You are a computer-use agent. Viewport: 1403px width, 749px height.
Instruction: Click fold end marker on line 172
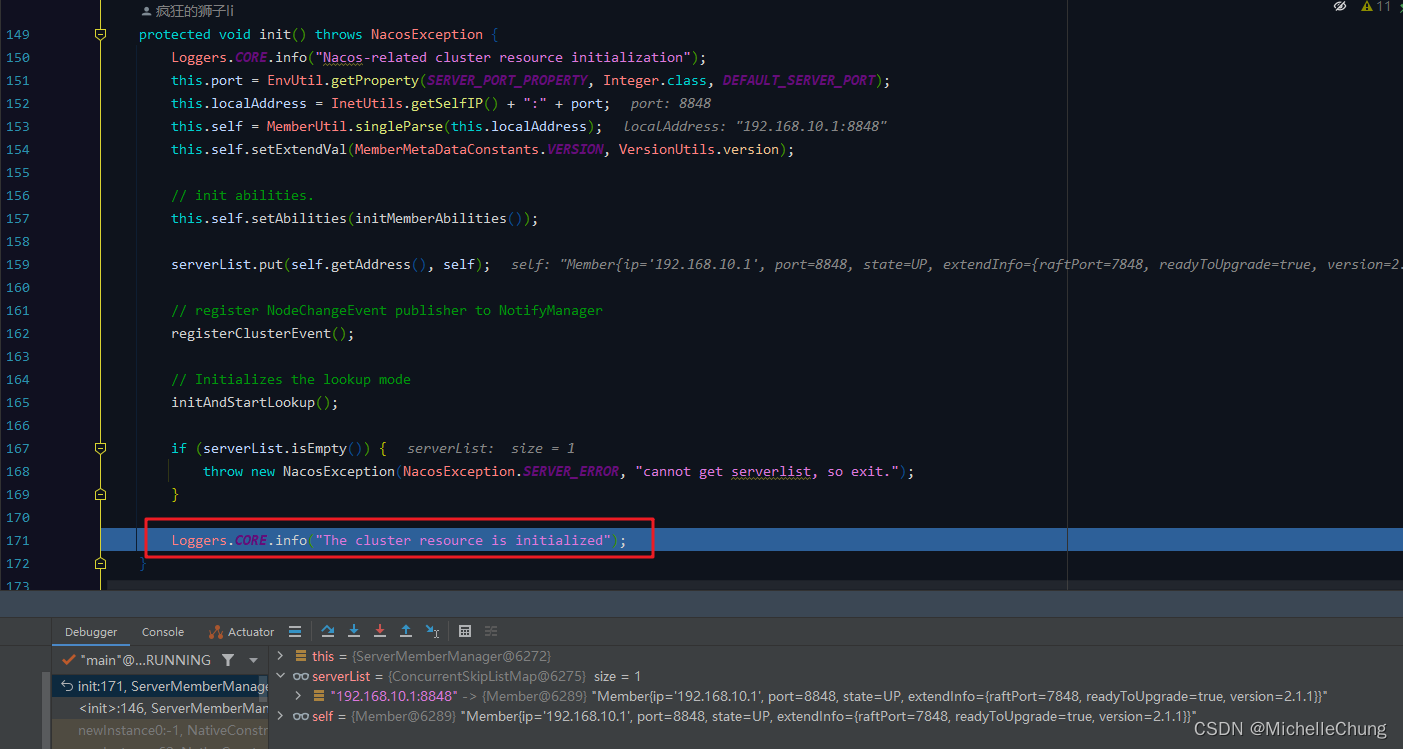tap(100, 563)
